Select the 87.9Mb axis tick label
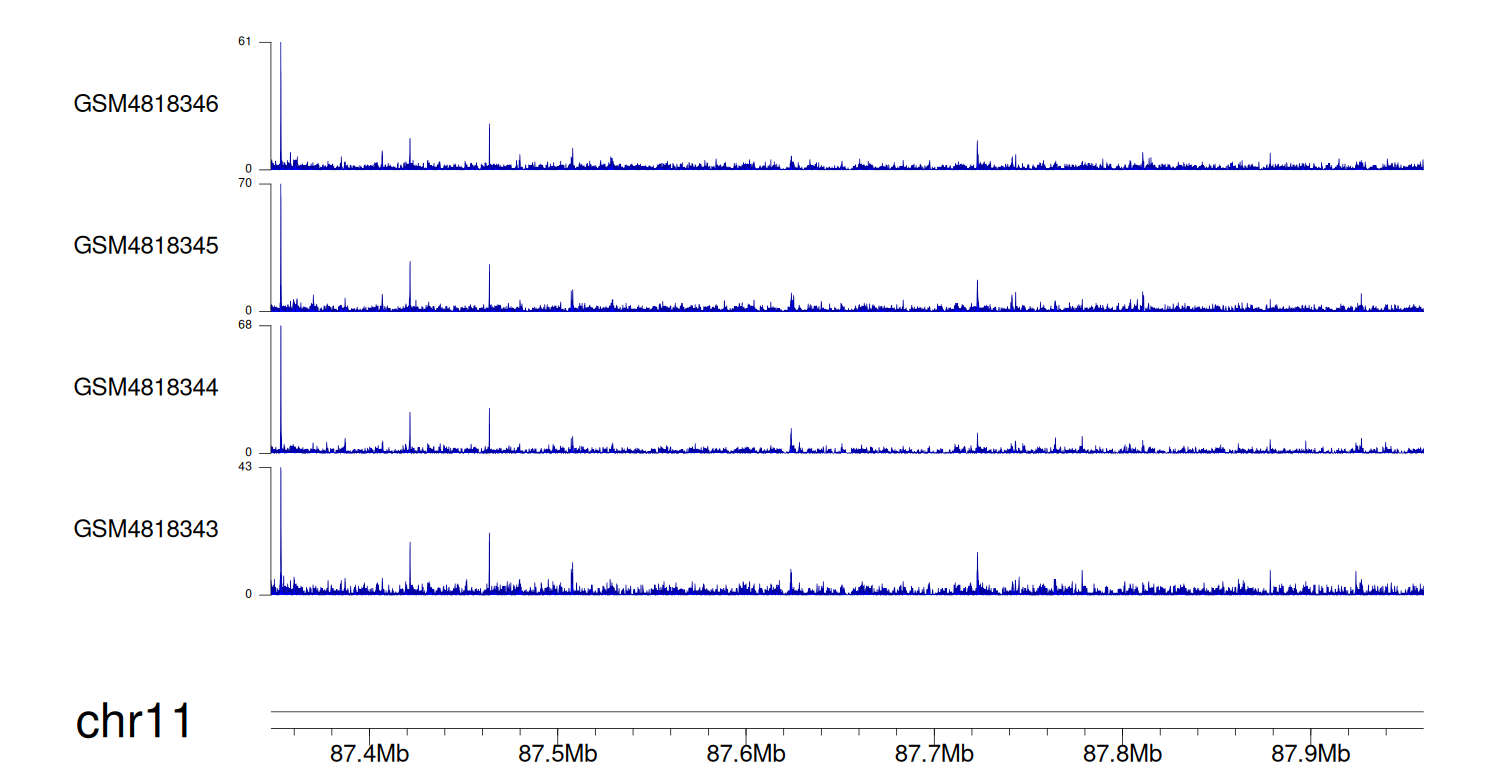1500x780 pixels. click(1311, 753)
